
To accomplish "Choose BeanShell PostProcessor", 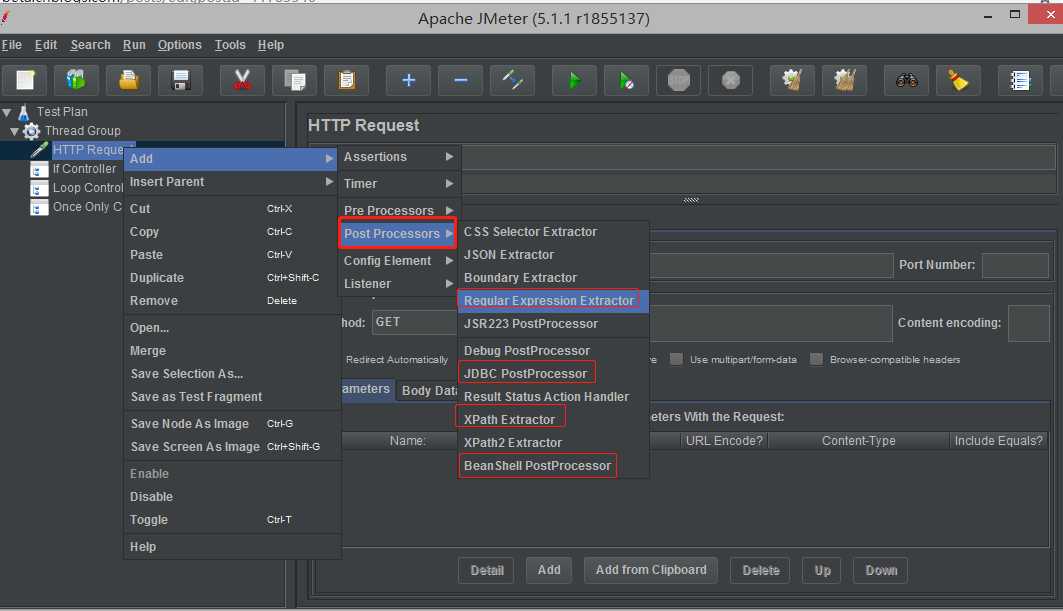I will 553,466.
